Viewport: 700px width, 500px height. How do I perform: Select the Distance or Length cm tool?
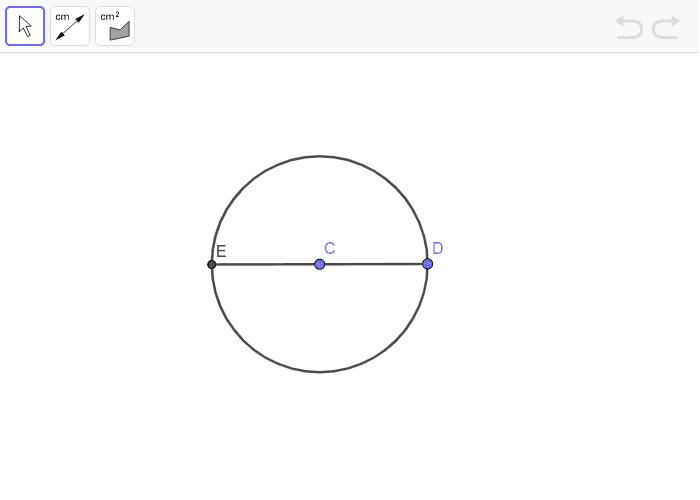point(70,26)
